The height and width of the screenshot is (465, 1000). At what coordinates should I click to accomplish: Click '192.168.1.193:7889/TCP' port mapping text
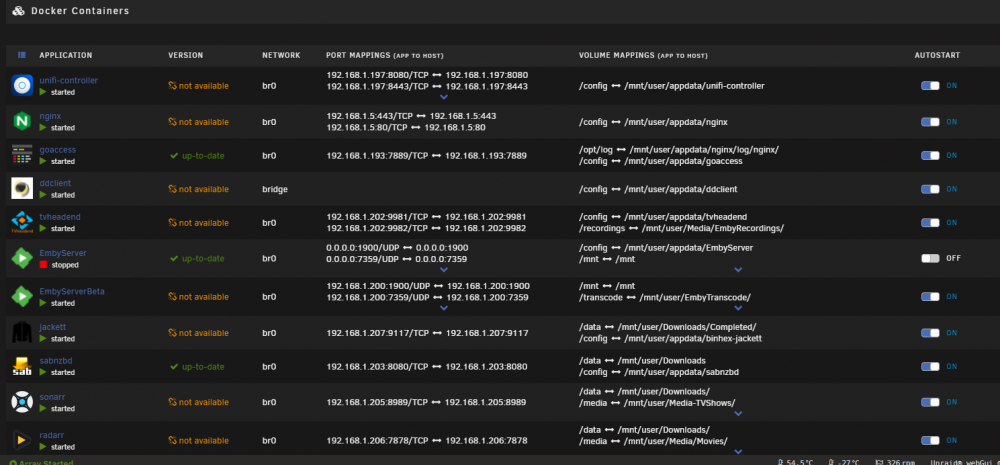(x=378, y=156)
